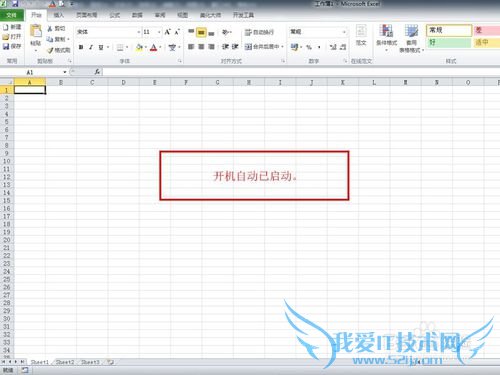
Task: Click the phonetic guide (文) icon
Action: 172,47
